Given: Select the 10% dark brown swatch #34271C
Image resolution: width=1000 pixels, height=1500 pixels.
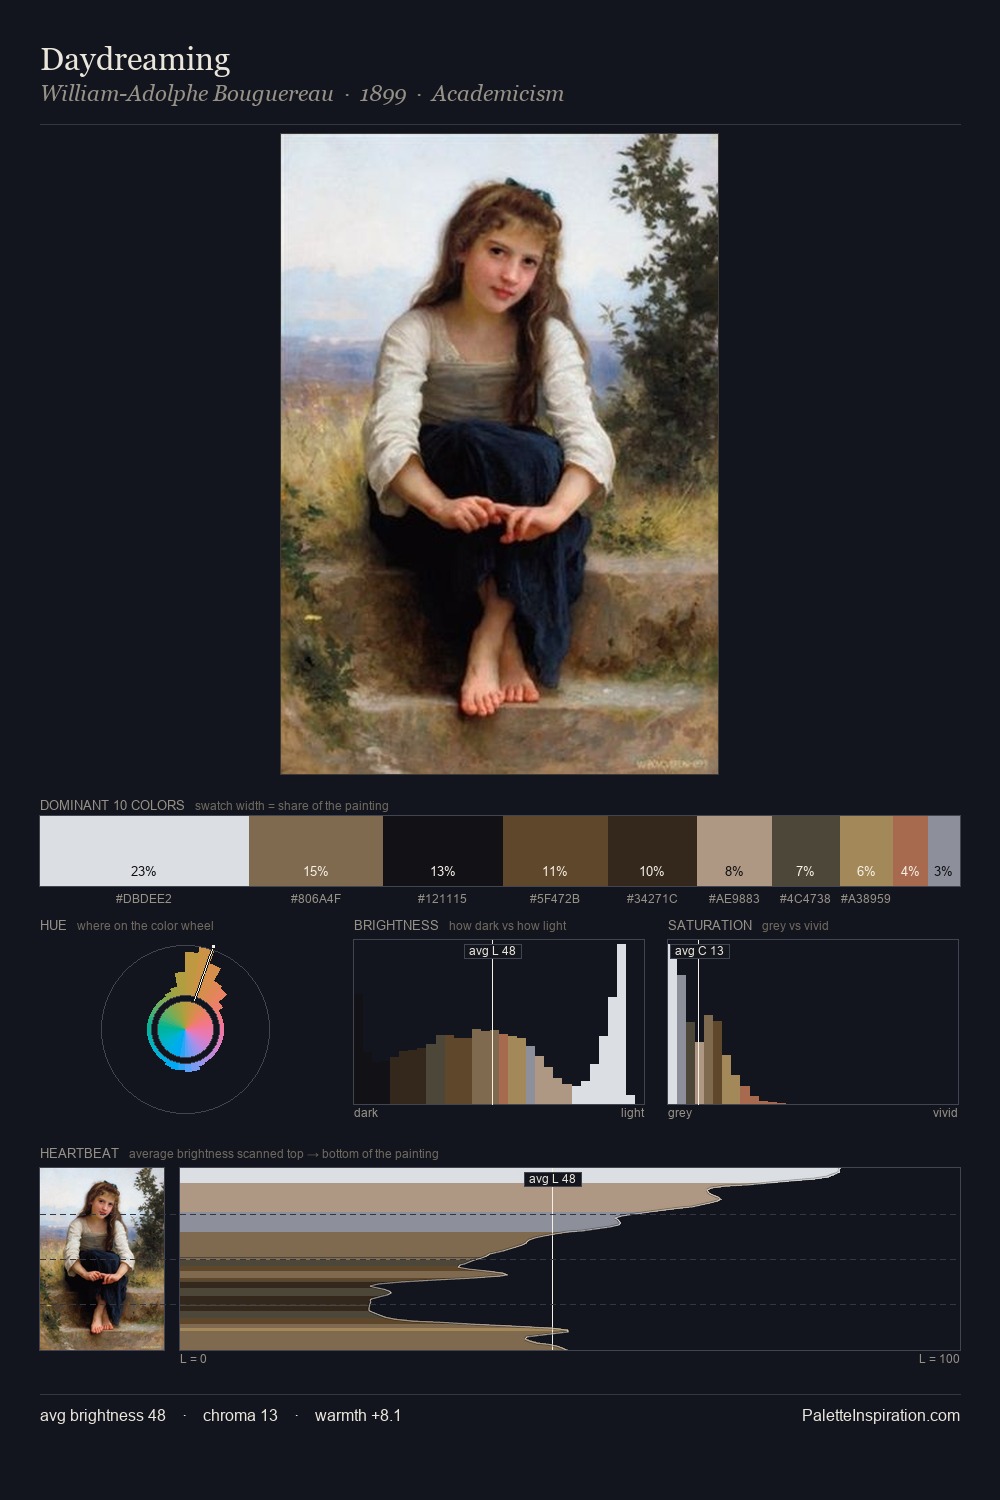Looking at the screenshot, I should pyautogui.click(x=652, y=851).
